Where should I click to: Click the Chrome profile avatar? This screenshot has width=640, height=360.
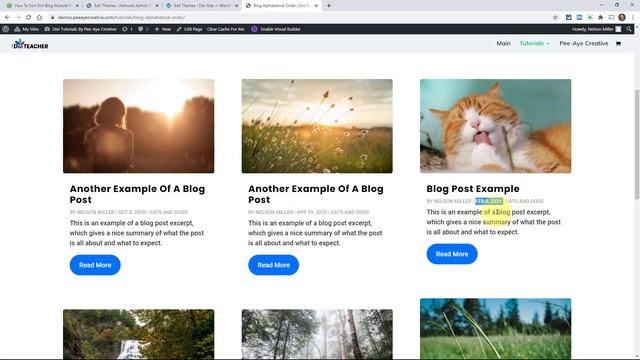(x=622, y=17)
